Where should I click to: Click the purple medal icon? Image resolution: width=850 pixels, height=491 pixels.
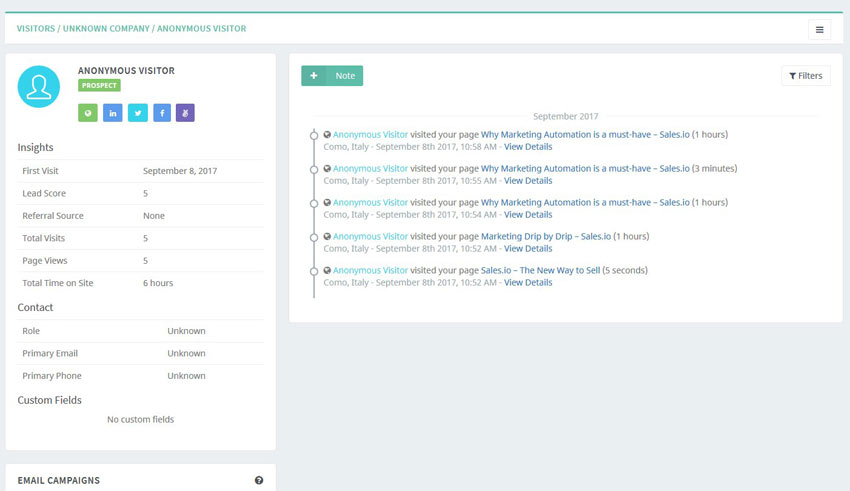(x=185, y=113)
